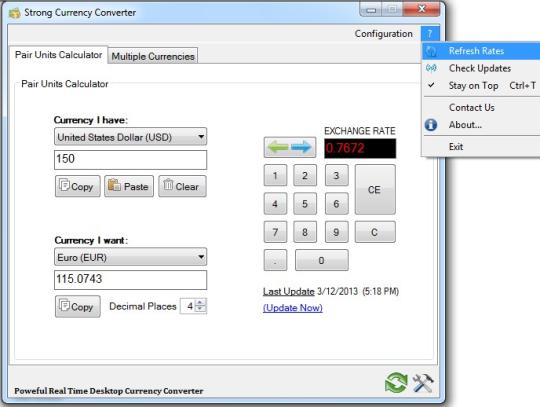This screenshot has width=540, height=407.
Task: Tap keypad digit 9
Action: (336, 232)
